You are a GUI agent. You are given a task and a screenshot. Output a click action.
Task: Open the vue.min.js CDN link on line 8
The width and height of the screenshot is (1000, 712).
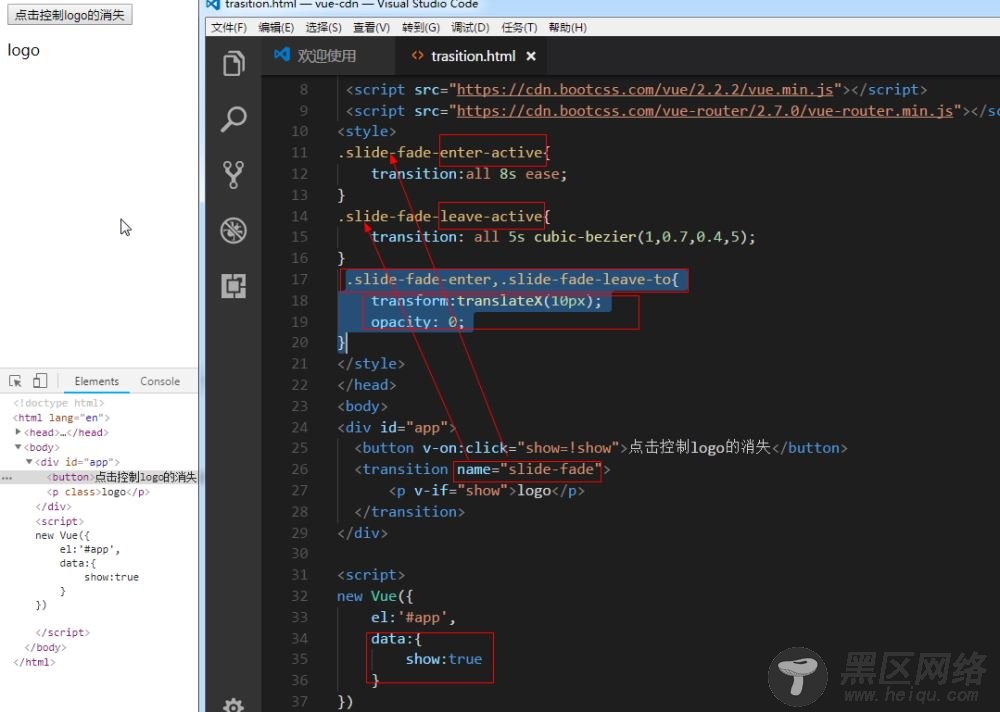[x=645, y=90]
